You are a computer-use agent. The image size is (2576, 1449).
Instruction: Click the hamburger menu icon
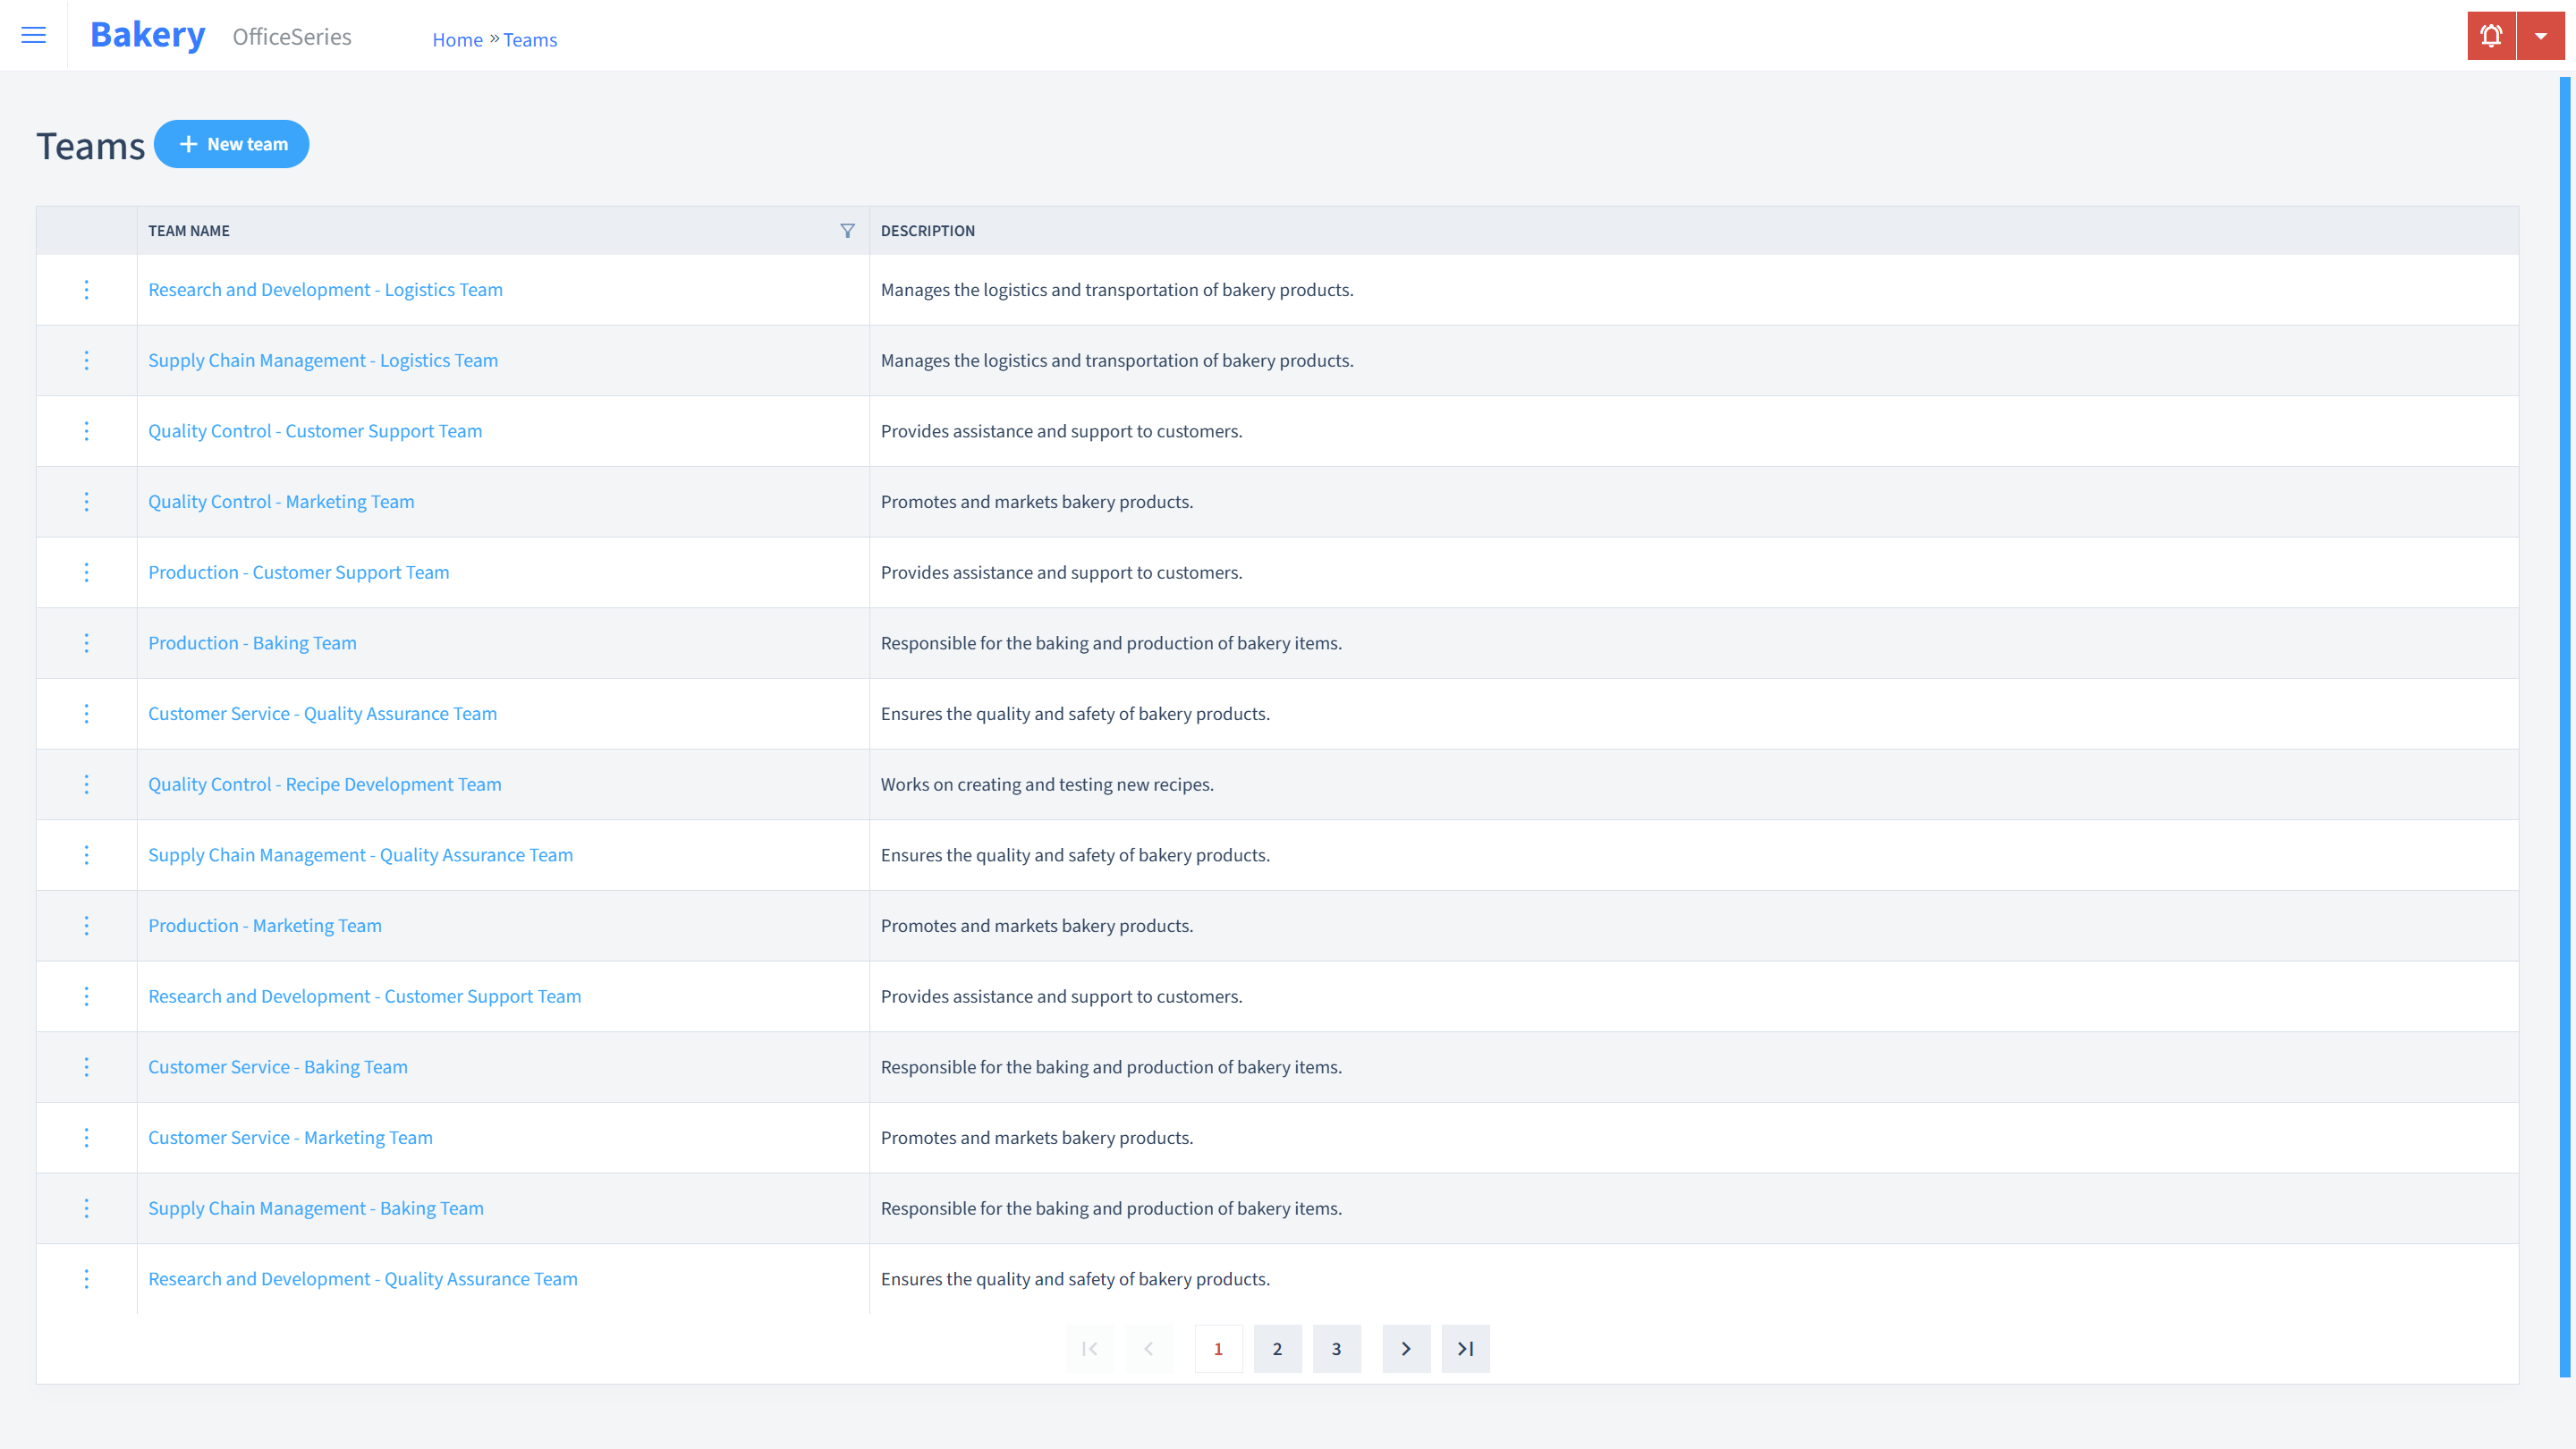pyautogui.click(x=34, y=32)
